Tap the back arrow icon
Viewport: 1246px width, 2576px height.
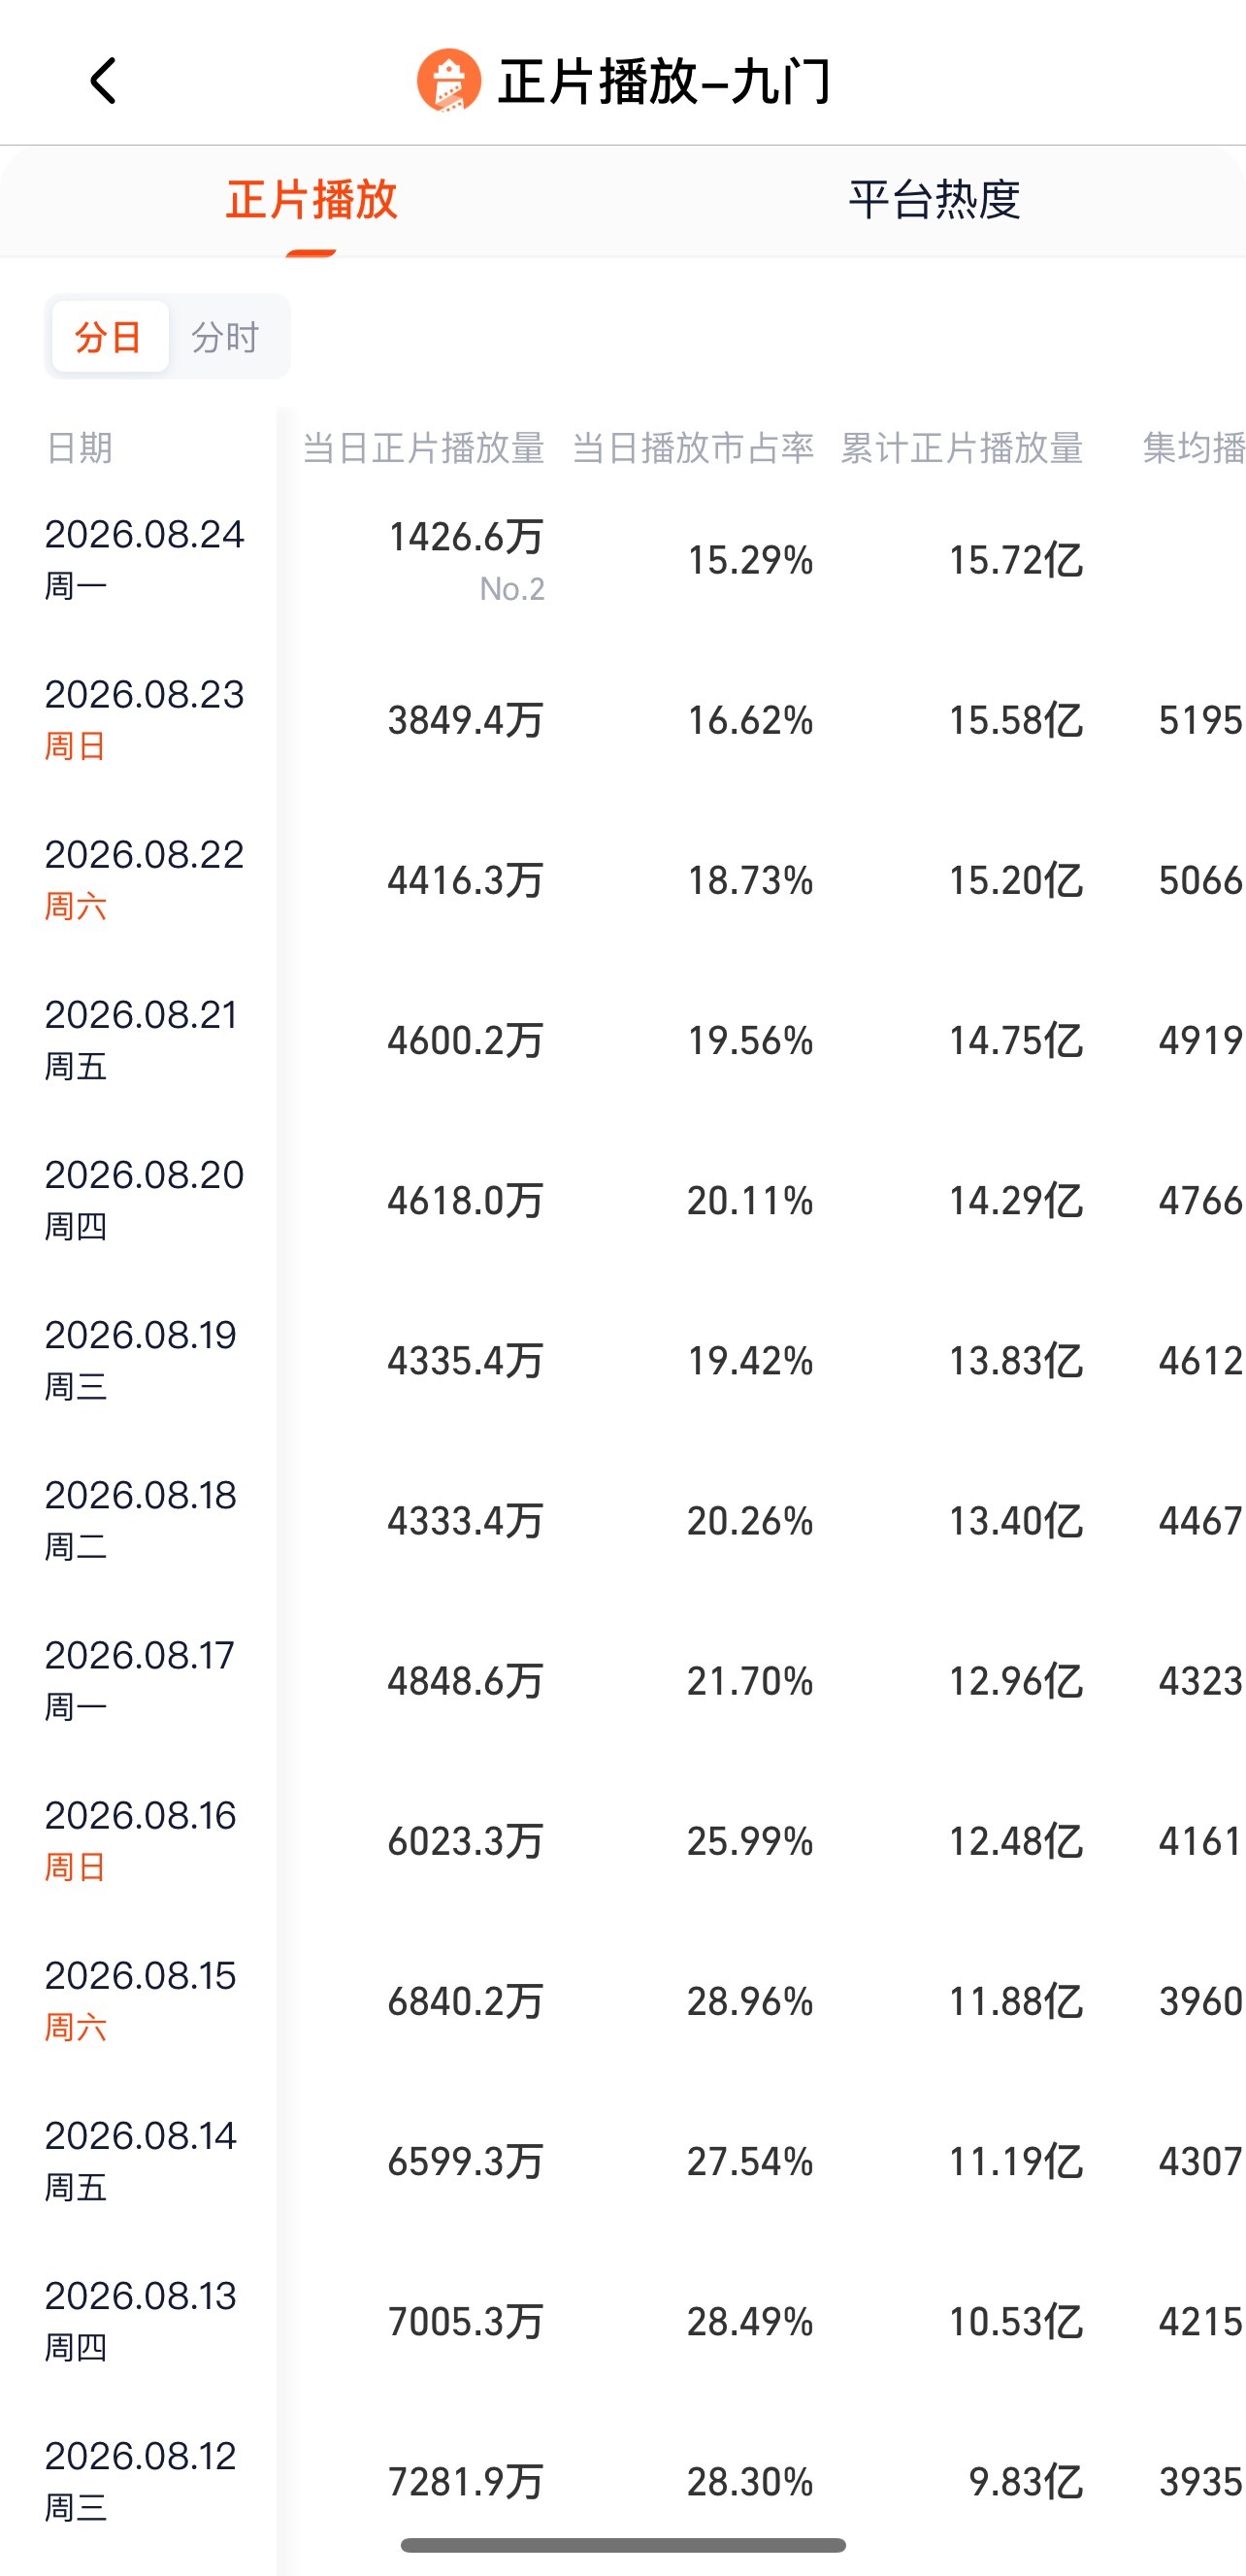pyautogui.click(x=103, y=81)
